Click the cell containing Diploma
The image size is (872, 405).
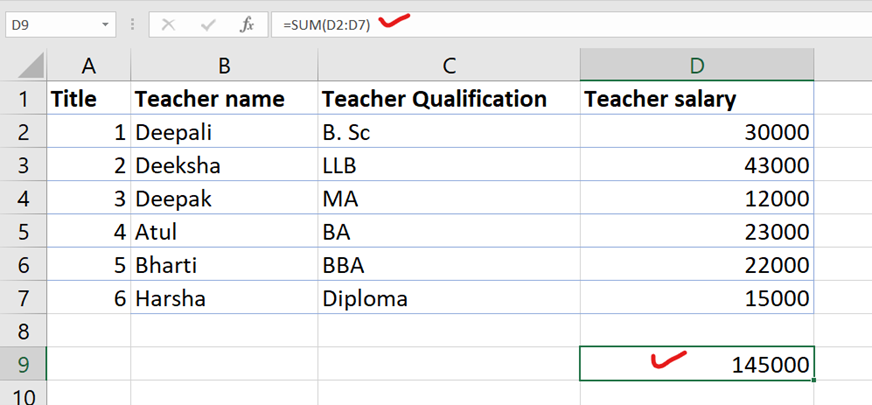tap(448, 298)
